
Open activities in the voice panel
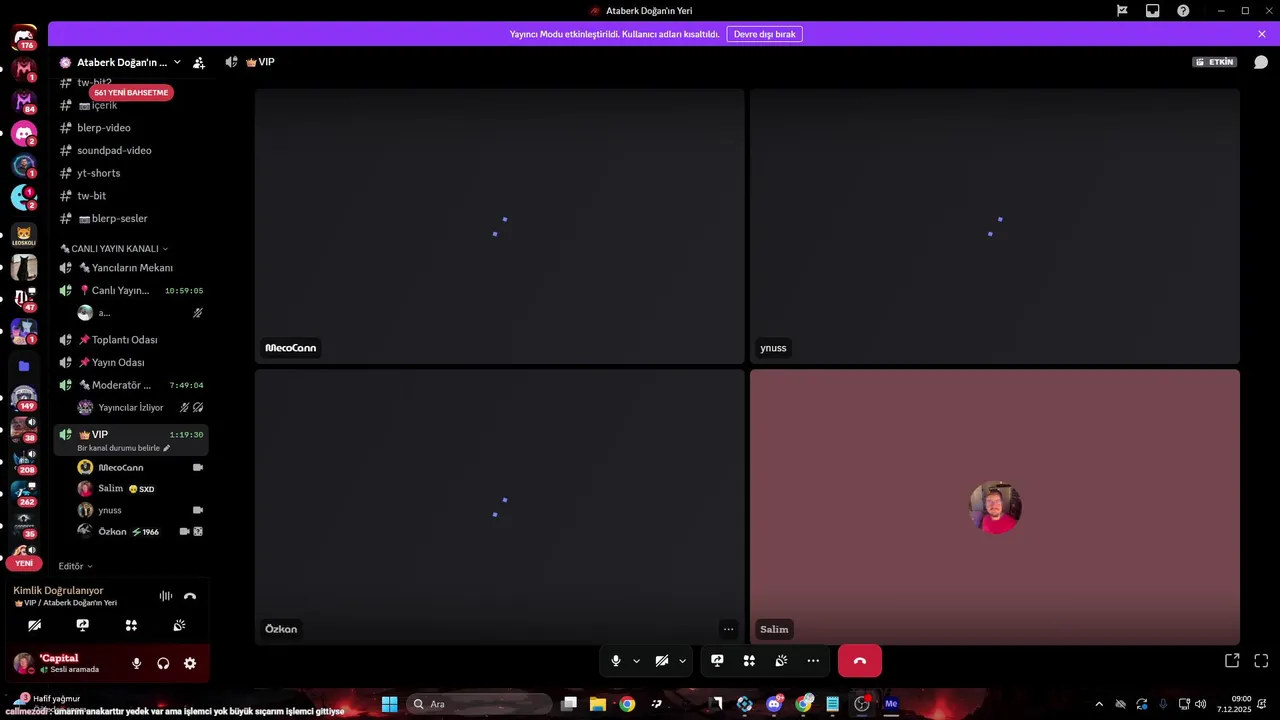pos(131,625)
